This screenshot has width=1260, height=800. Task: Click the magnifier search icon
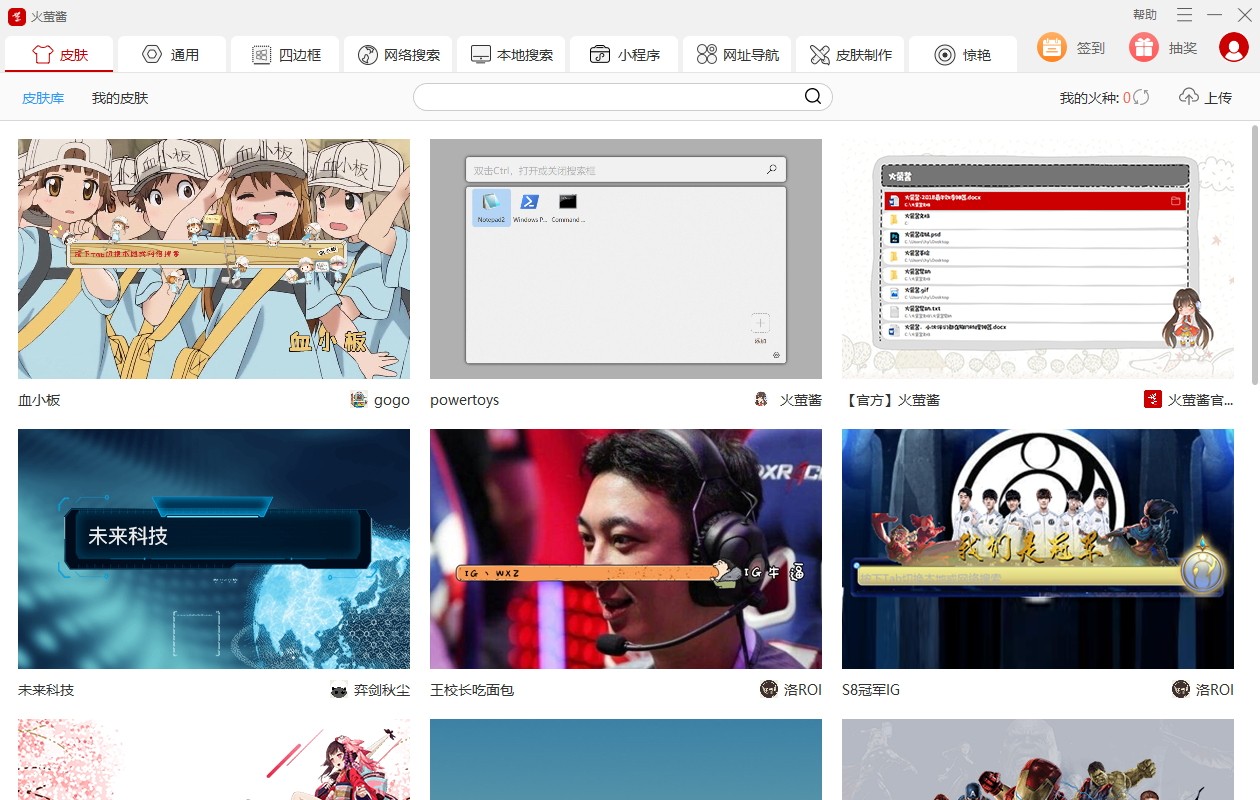[813, 97]
